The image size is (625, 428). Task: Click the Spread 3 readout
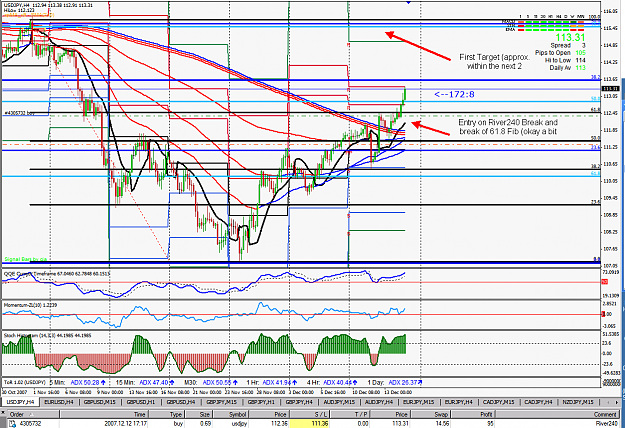click(x=568, y=45)
